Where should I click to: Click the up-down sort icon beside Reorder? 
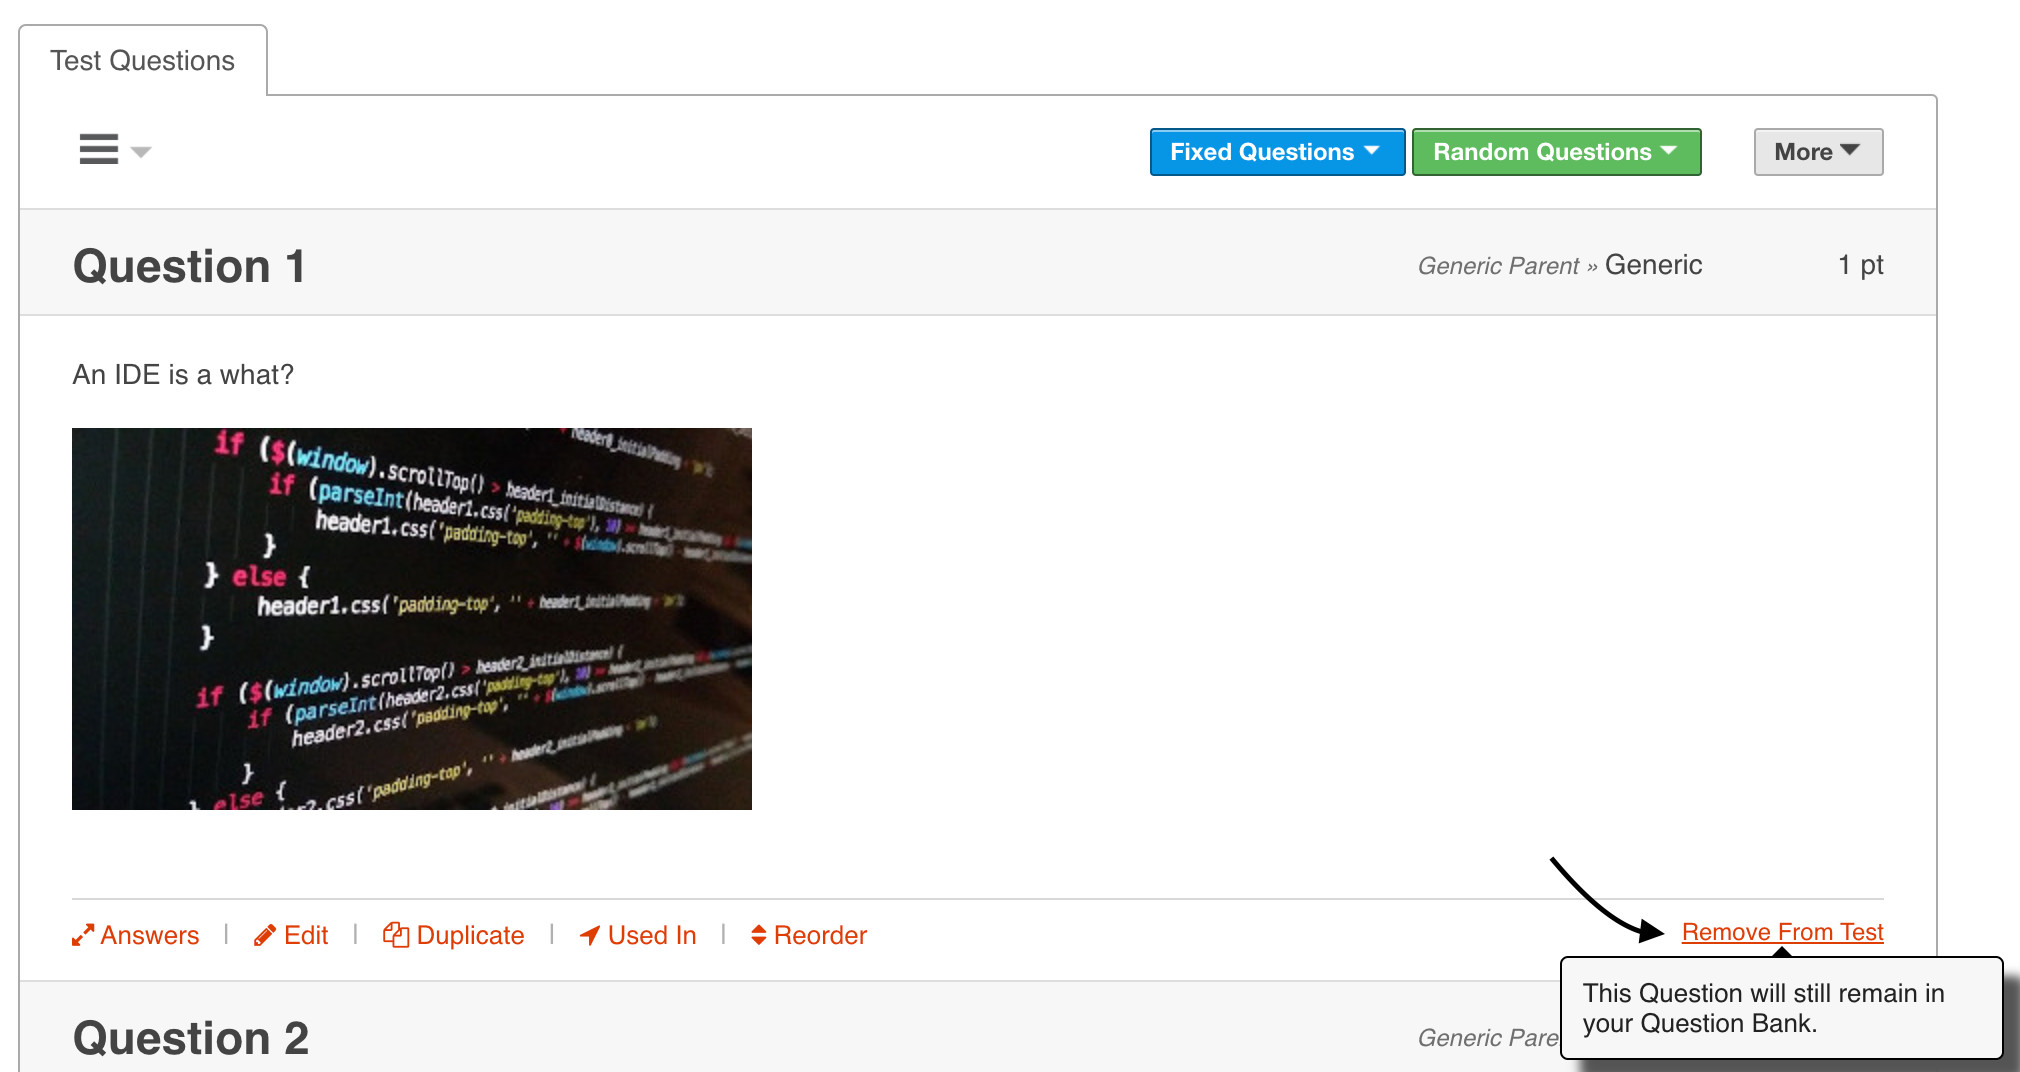coord(758,935)
